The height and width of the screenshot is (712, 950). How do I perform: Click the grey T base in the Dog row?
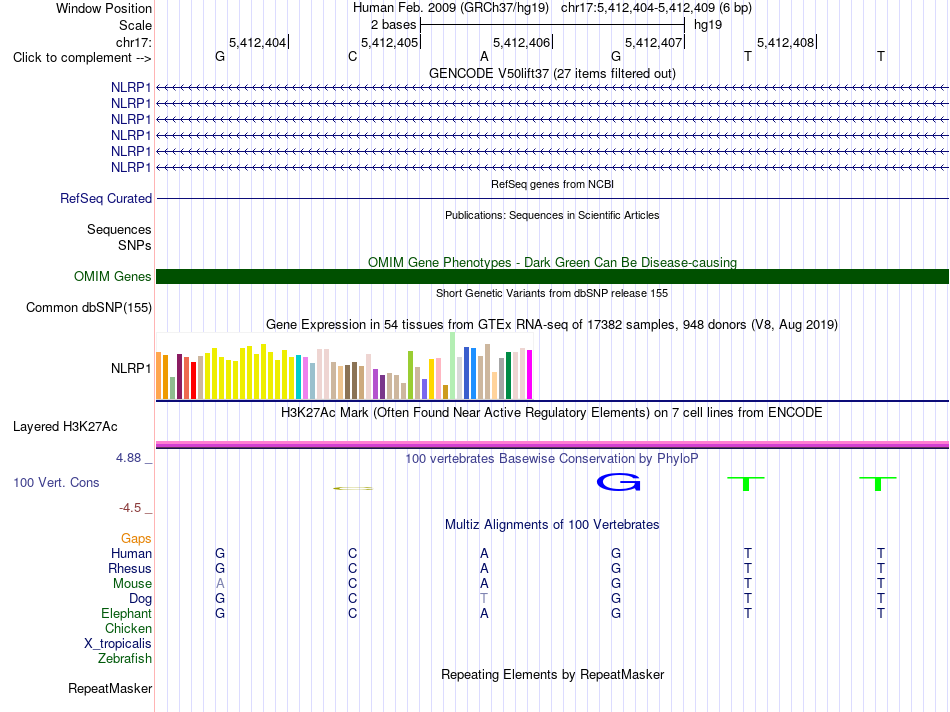click(483, 599)
